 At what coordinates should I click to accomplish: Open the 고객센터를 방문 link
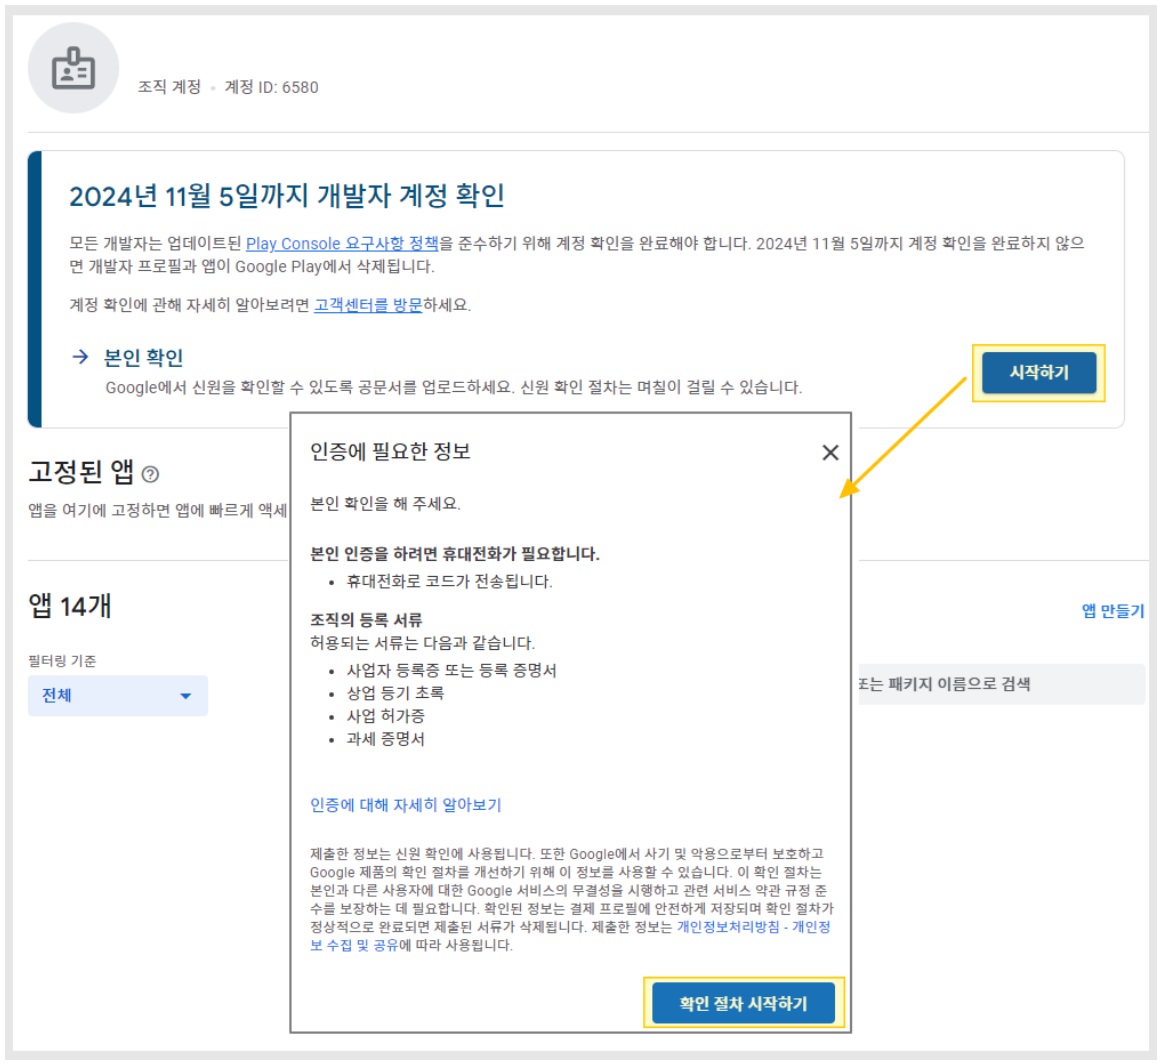pyautogui.click(x=368, y=305)
